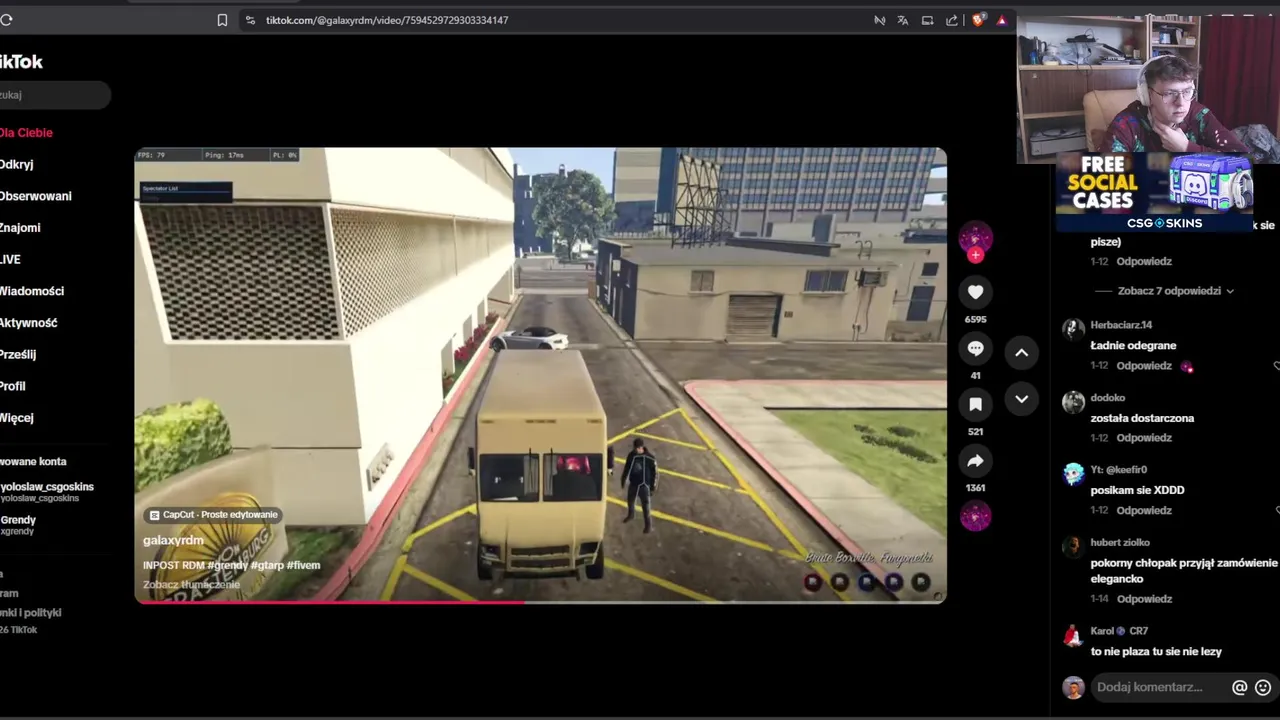This screenshot has height=720, width=1280.
Task: Click the TikTok logo
Action: 21,62
